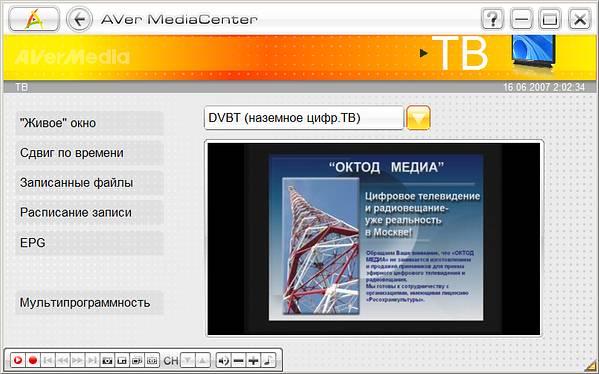Toggle picture-in-picture mode icon
This screenshot has width=599, height=374.
tap(122, 360)
